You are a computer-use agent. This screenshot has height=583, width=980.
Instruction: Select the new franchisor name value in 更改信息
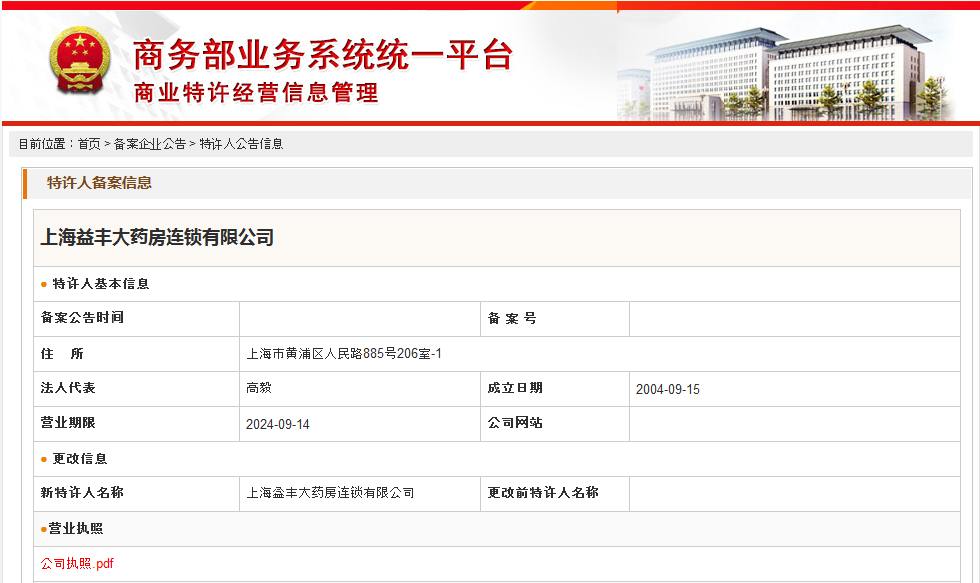pyautogui.click(x=330, y=493)
